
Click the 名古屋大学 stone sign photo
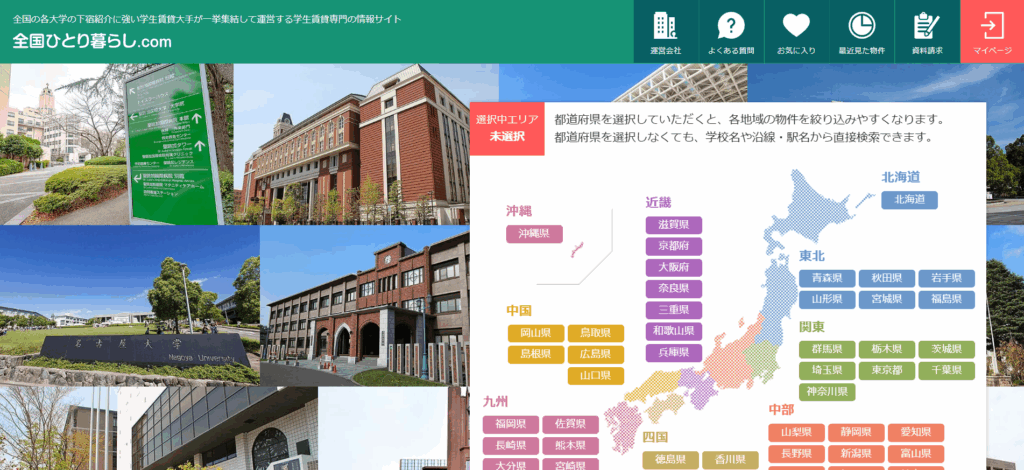point(129,306)
